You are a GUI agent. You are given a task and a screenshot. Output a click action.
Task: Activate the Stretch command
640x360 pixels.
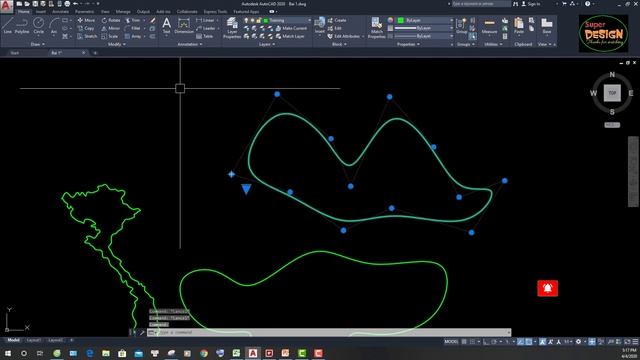coord(87,36)
